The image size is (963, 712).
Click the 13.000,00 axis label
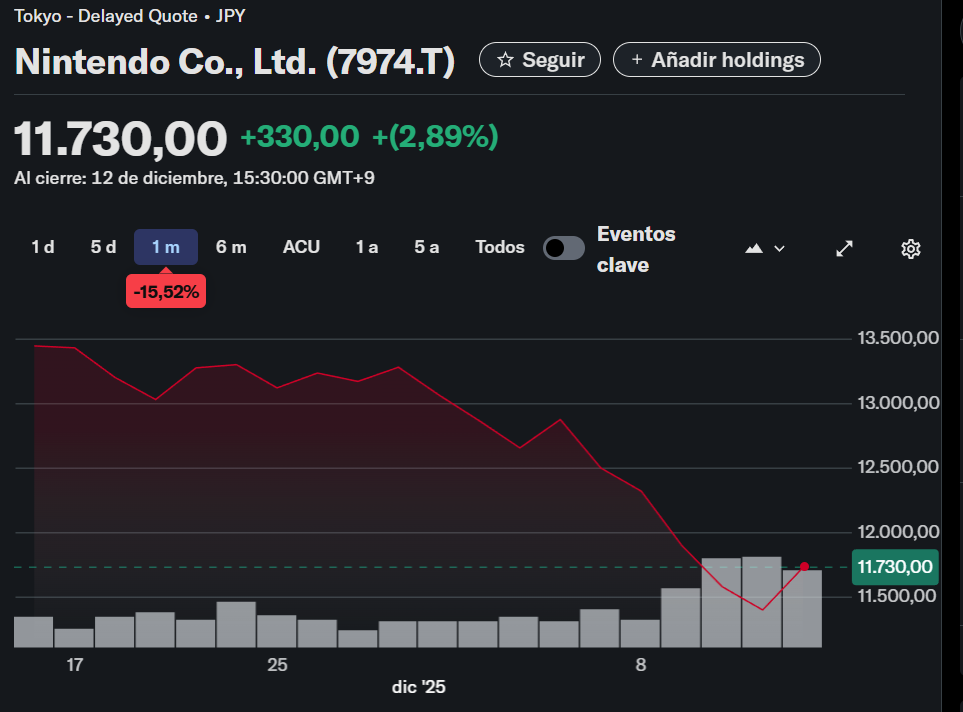pos(898,403)
